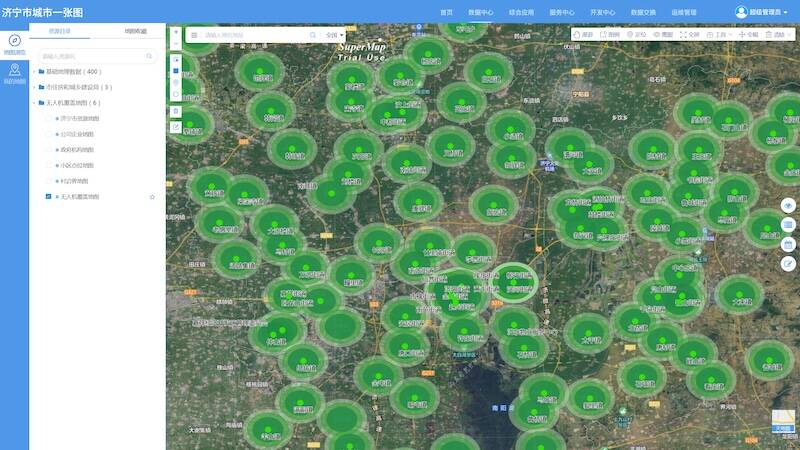Expand the 市住房和城乡建设局 (3) folder arrow
The width and height of the screenshot is (800, 450).
click(x=34, y=87)
